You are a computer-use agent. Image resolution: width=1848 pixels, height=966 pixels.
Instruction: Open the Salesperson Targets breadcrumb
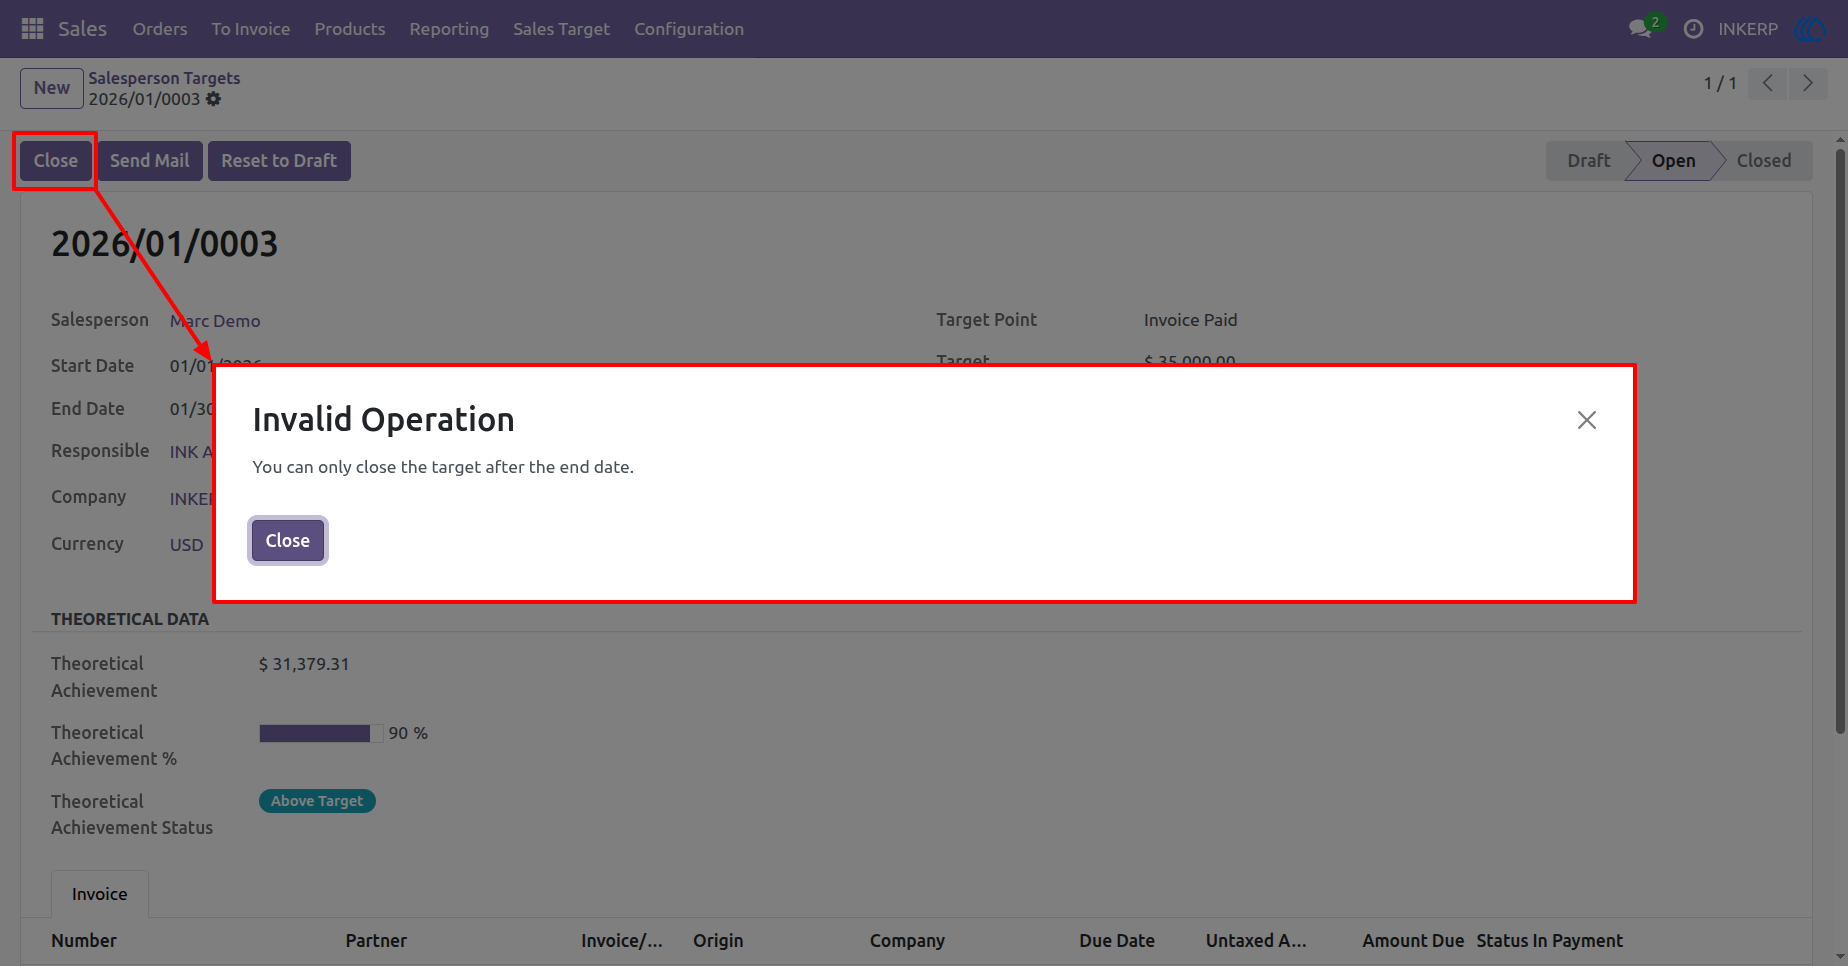(164, 78)
